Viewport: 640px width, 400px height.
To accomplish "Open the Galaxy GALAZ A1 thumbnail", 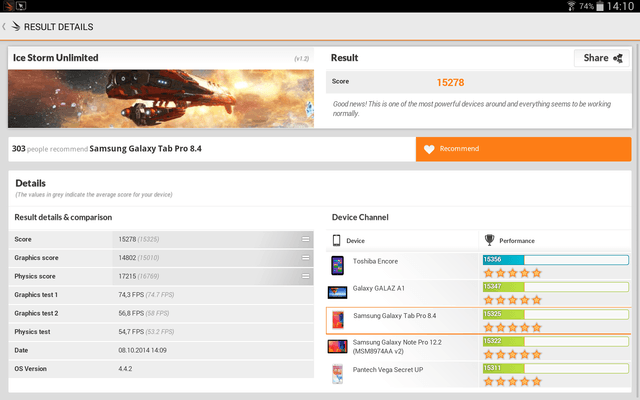I will (337, 292).
